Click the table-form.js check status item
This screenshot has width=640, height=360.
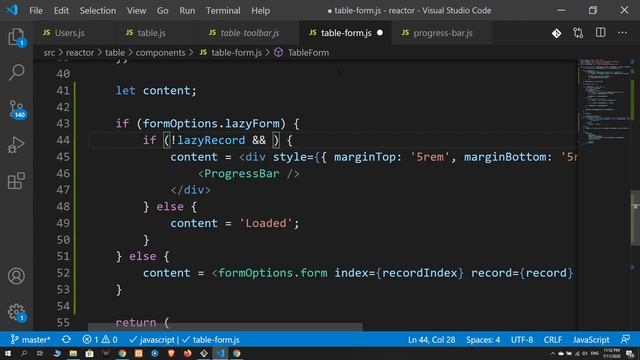click(211, 340)
